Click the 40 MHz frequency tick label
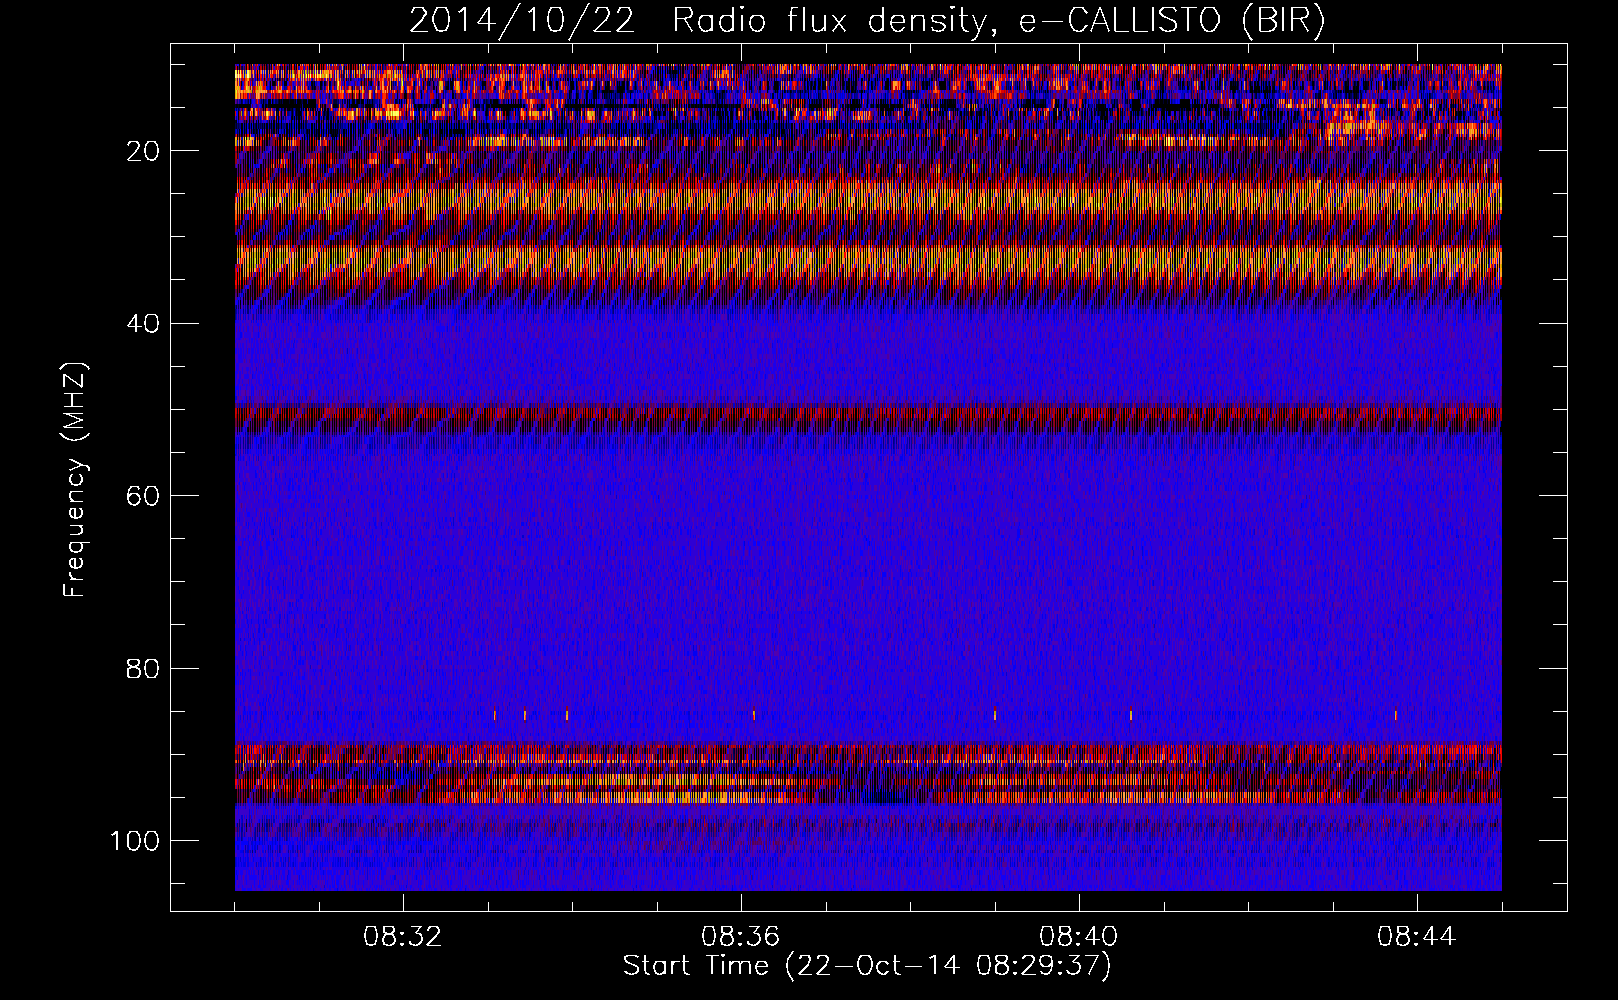The width and height of the screenshot is (1618, 1000). 144,324
